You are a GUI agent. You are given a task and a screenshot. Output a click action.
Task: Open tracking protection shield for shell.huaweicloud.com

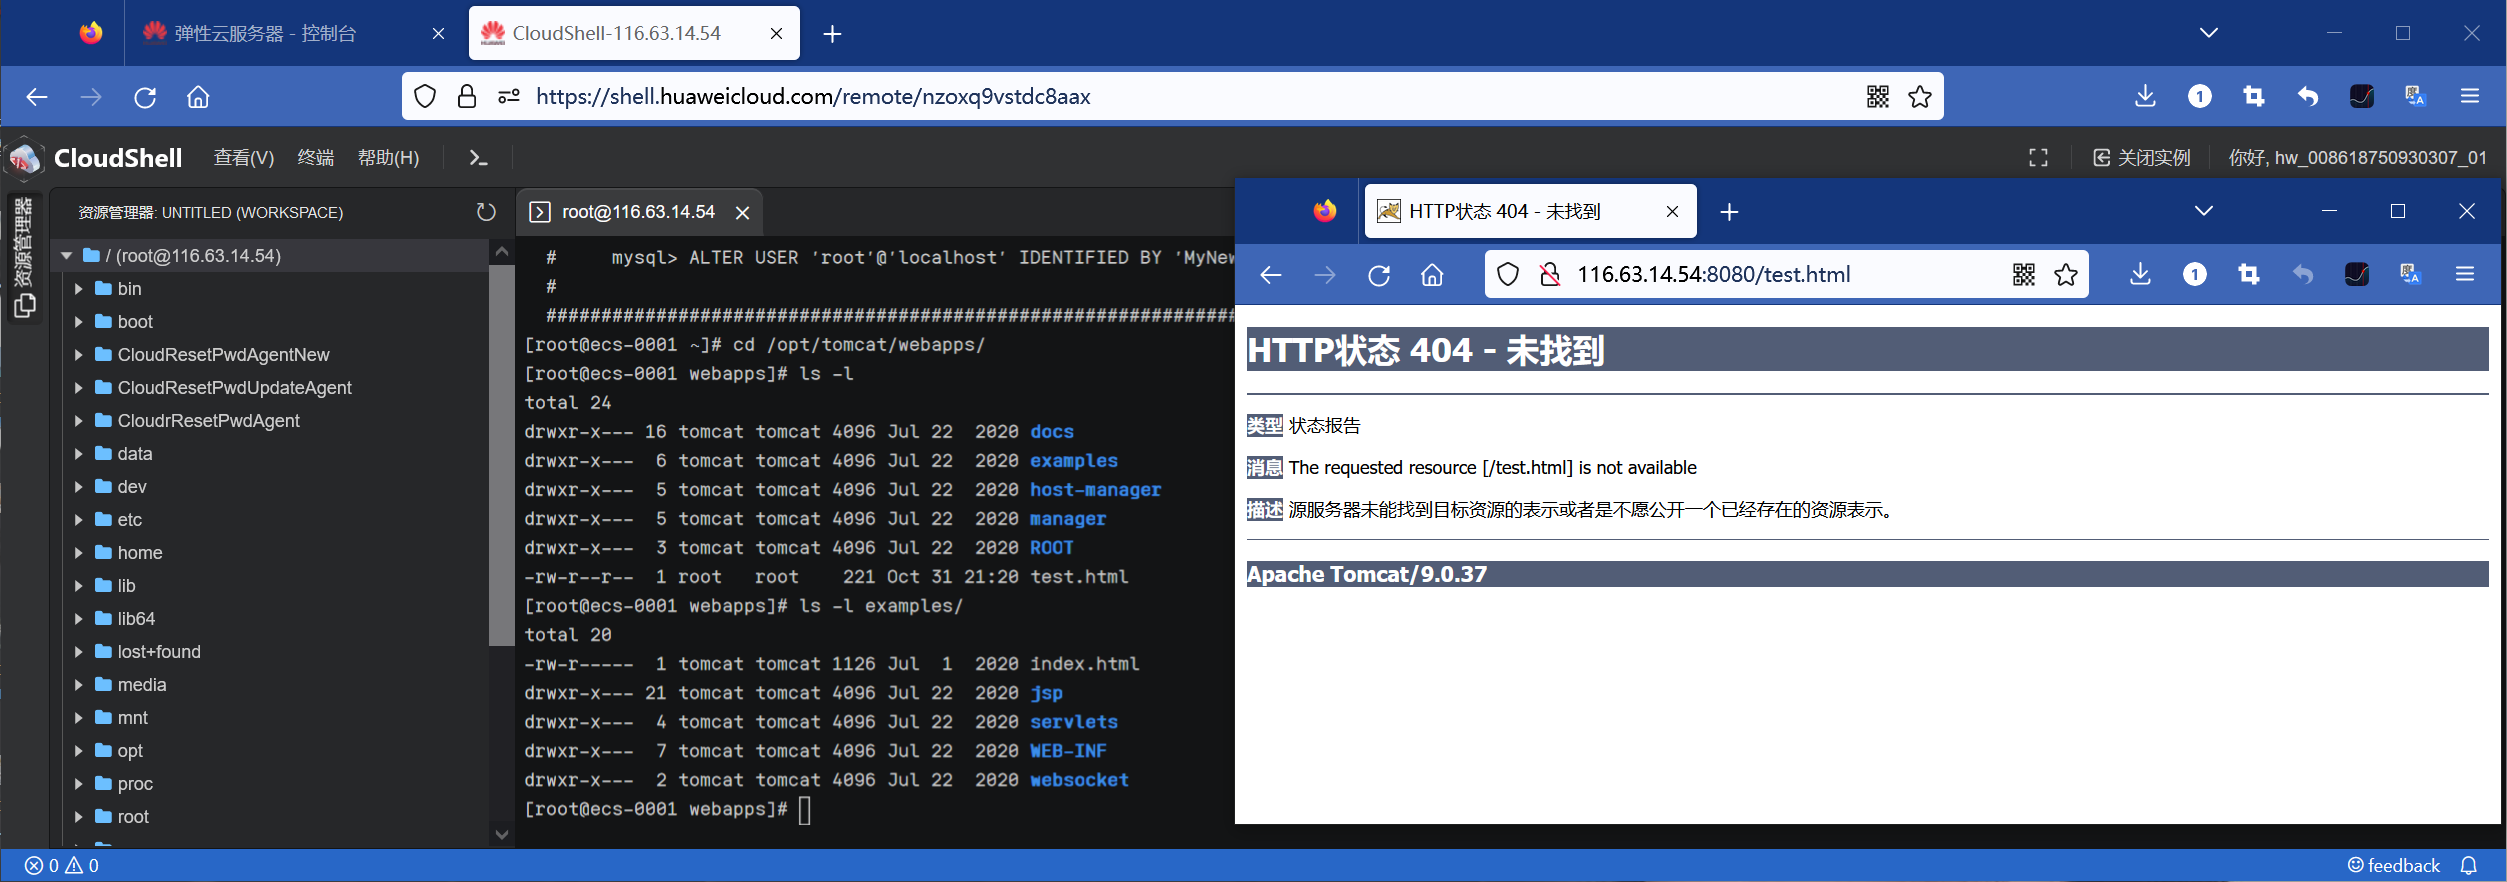[x=425, y=96]
